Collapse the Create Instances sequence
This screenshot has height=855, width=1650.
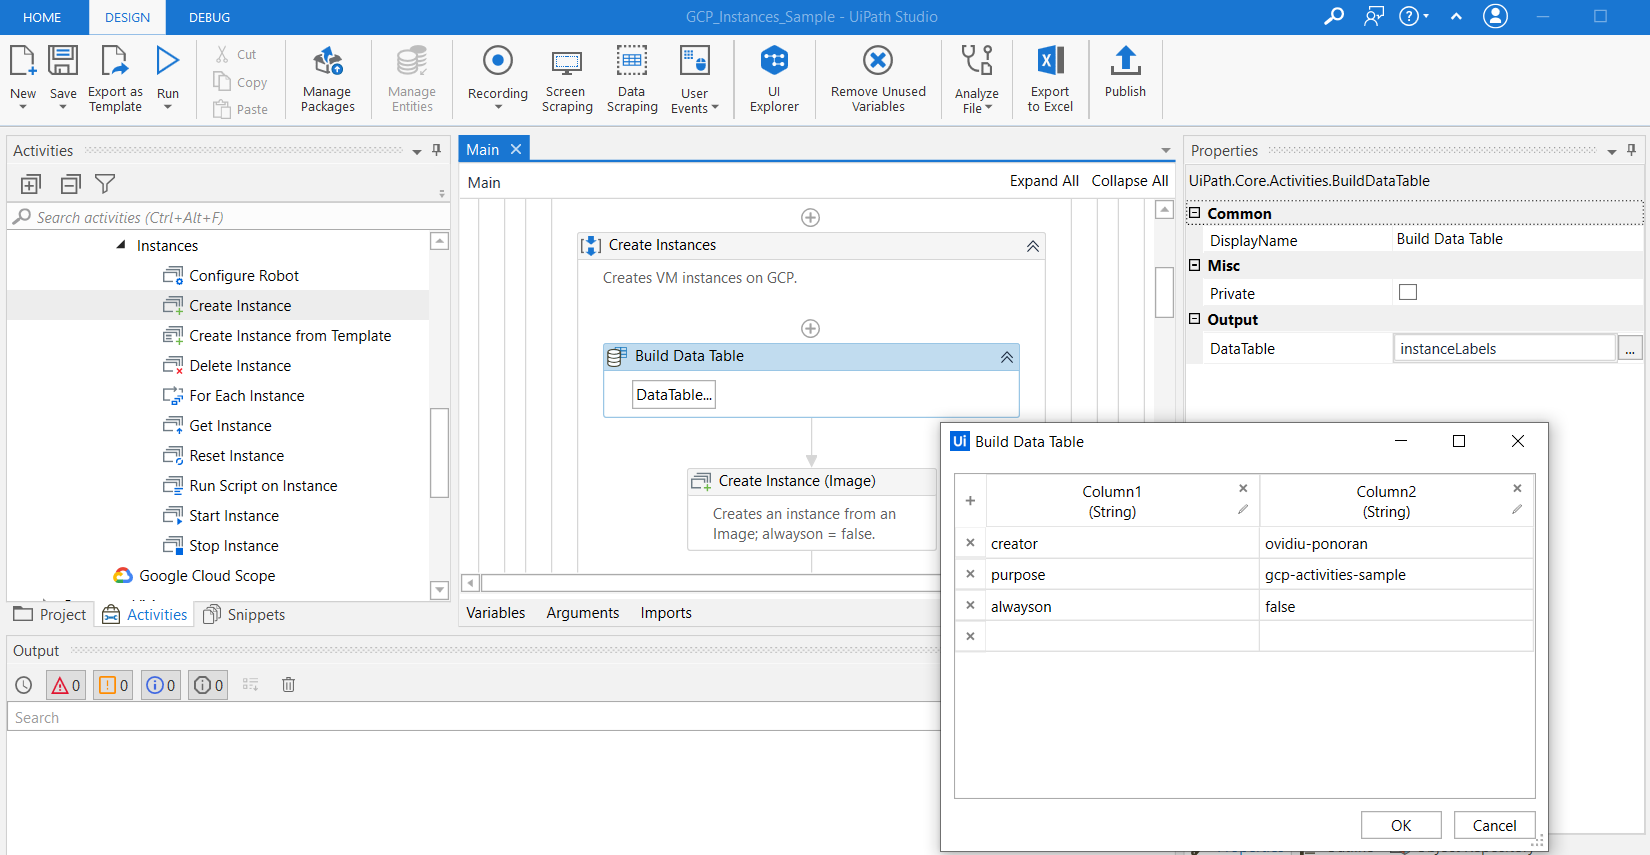click(1033, 246)
